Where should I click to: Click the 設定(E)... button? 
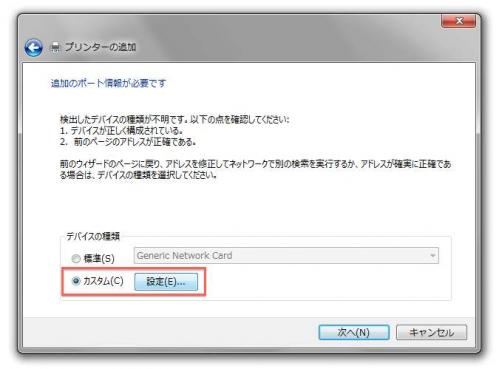pos(166,282)
